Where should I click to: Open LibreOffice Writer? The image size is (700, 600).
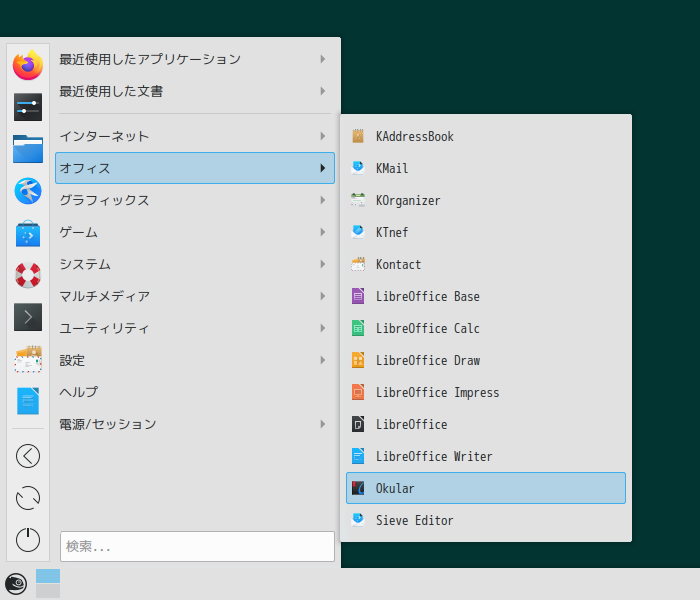[x=486, y=456]
